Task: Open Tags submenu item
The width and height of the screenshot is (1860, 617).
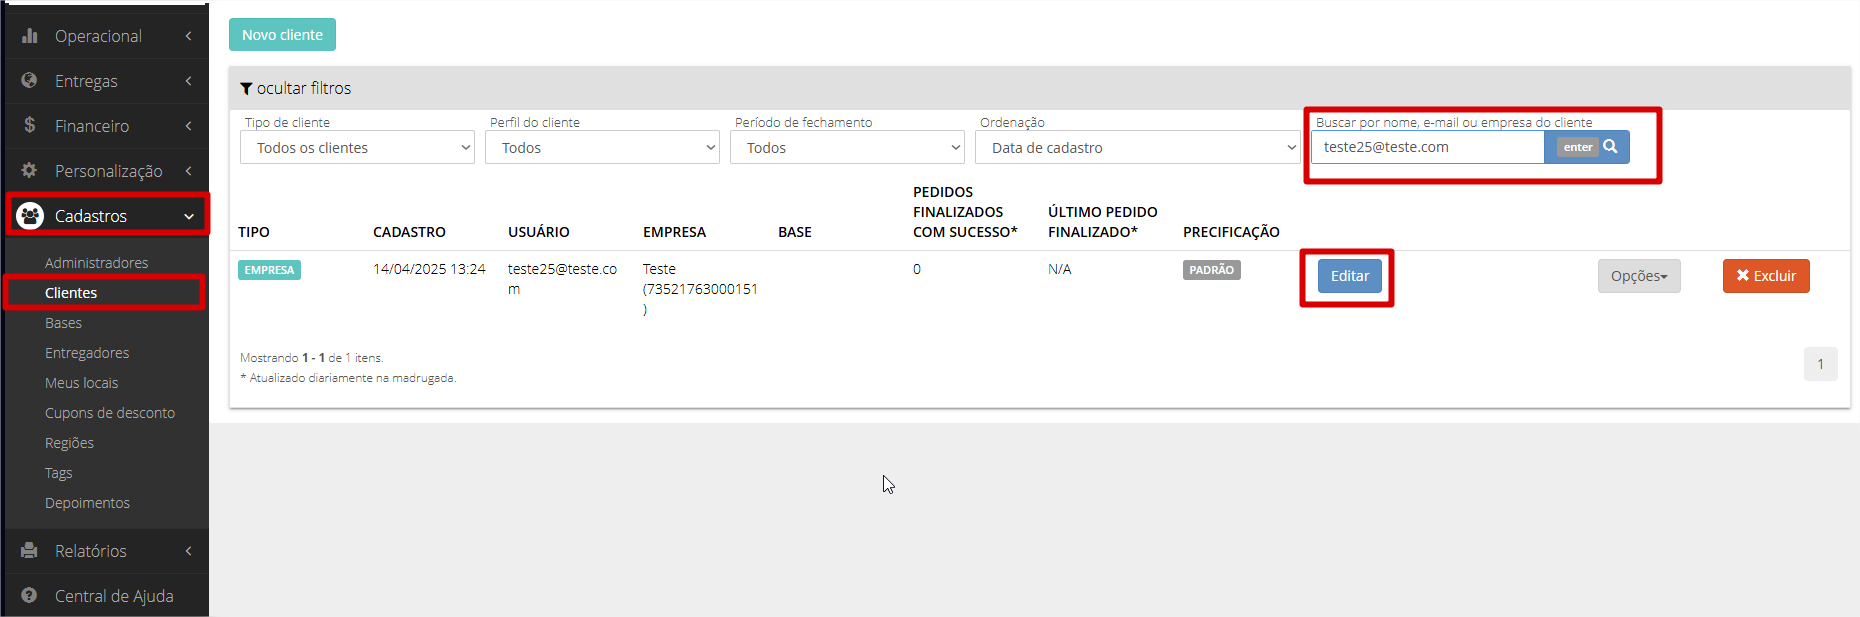Action: tap(58, 473)
